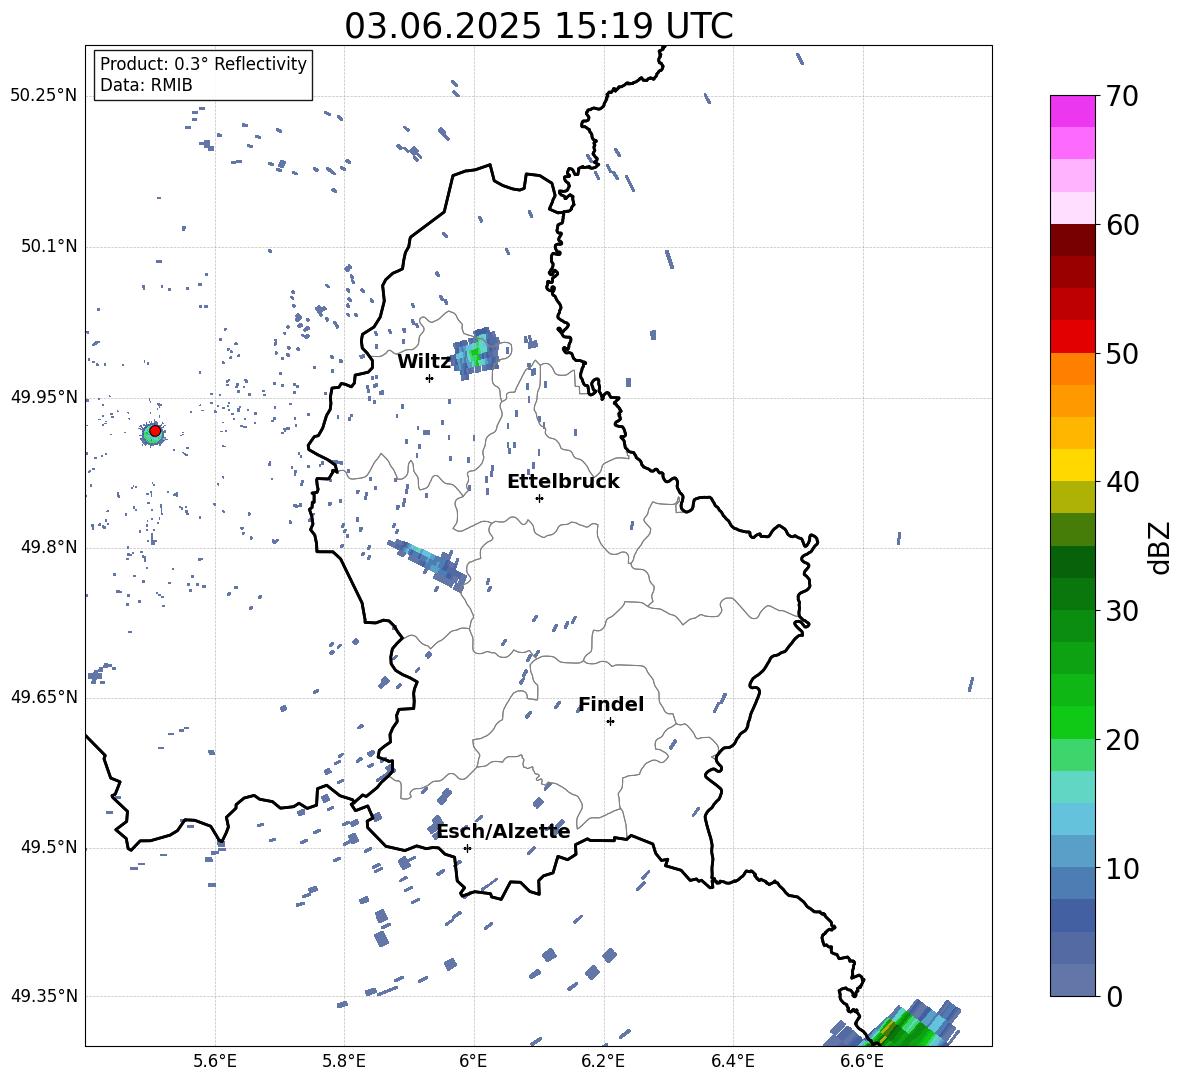Click the 5.6°E longitude label
Viewport: 1184px width, 1081px height.
215,1062
